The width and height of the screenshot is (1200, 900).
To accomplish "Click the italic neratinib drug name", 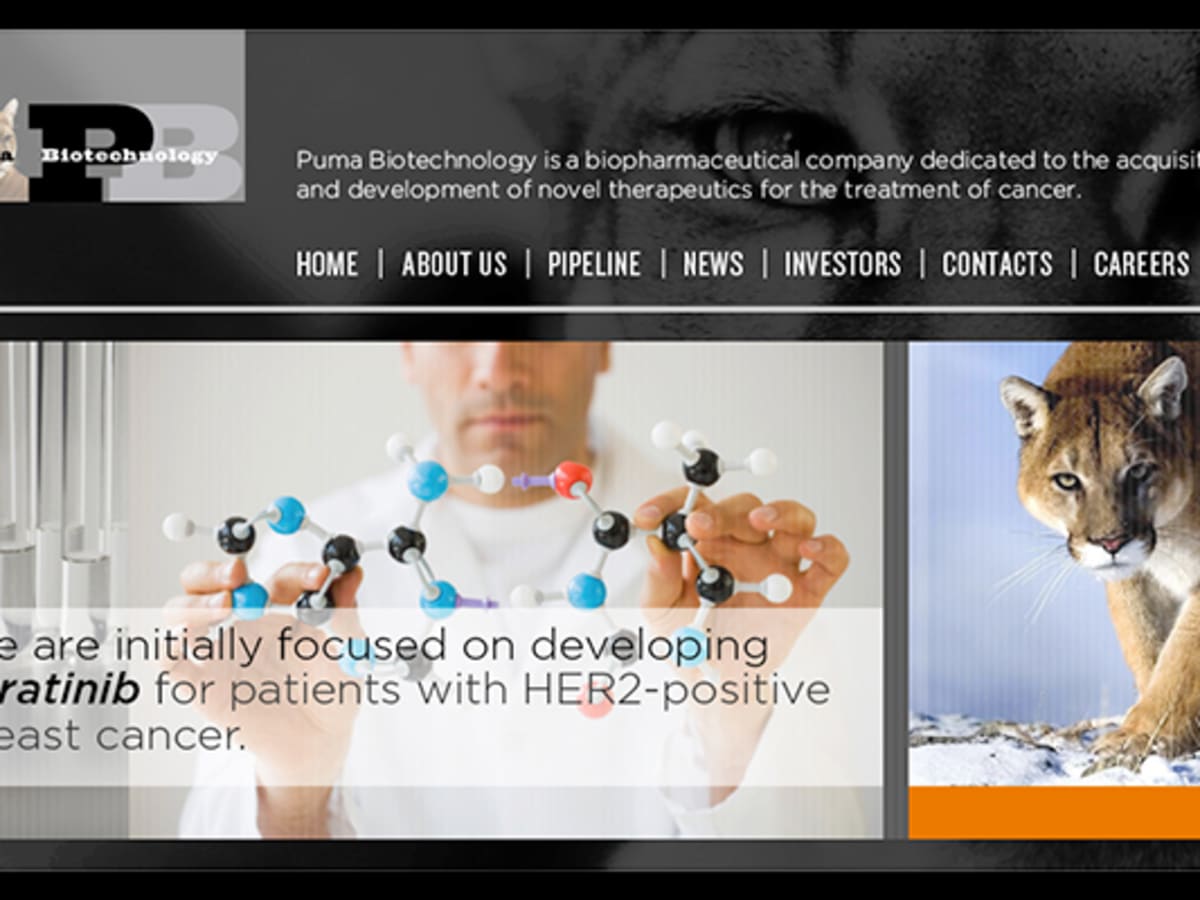I will pos(68,691).
